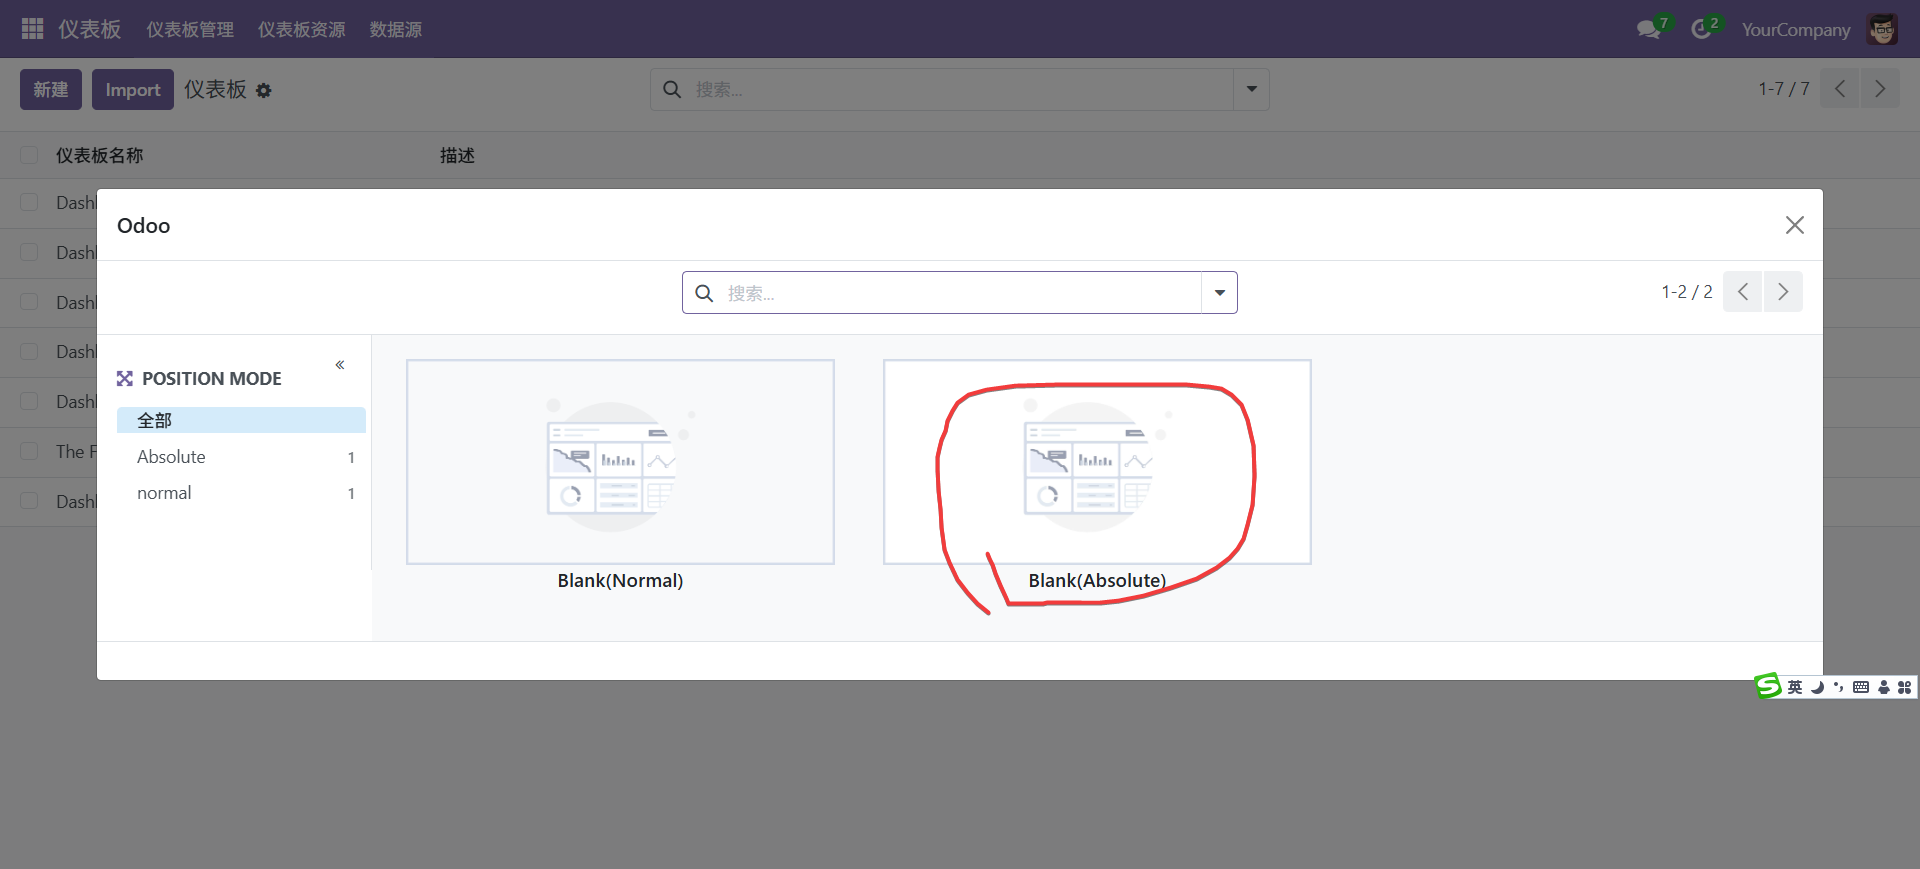1920x869 pixels.
Task: Open the activities clock icon
Action: [1701, 30]
